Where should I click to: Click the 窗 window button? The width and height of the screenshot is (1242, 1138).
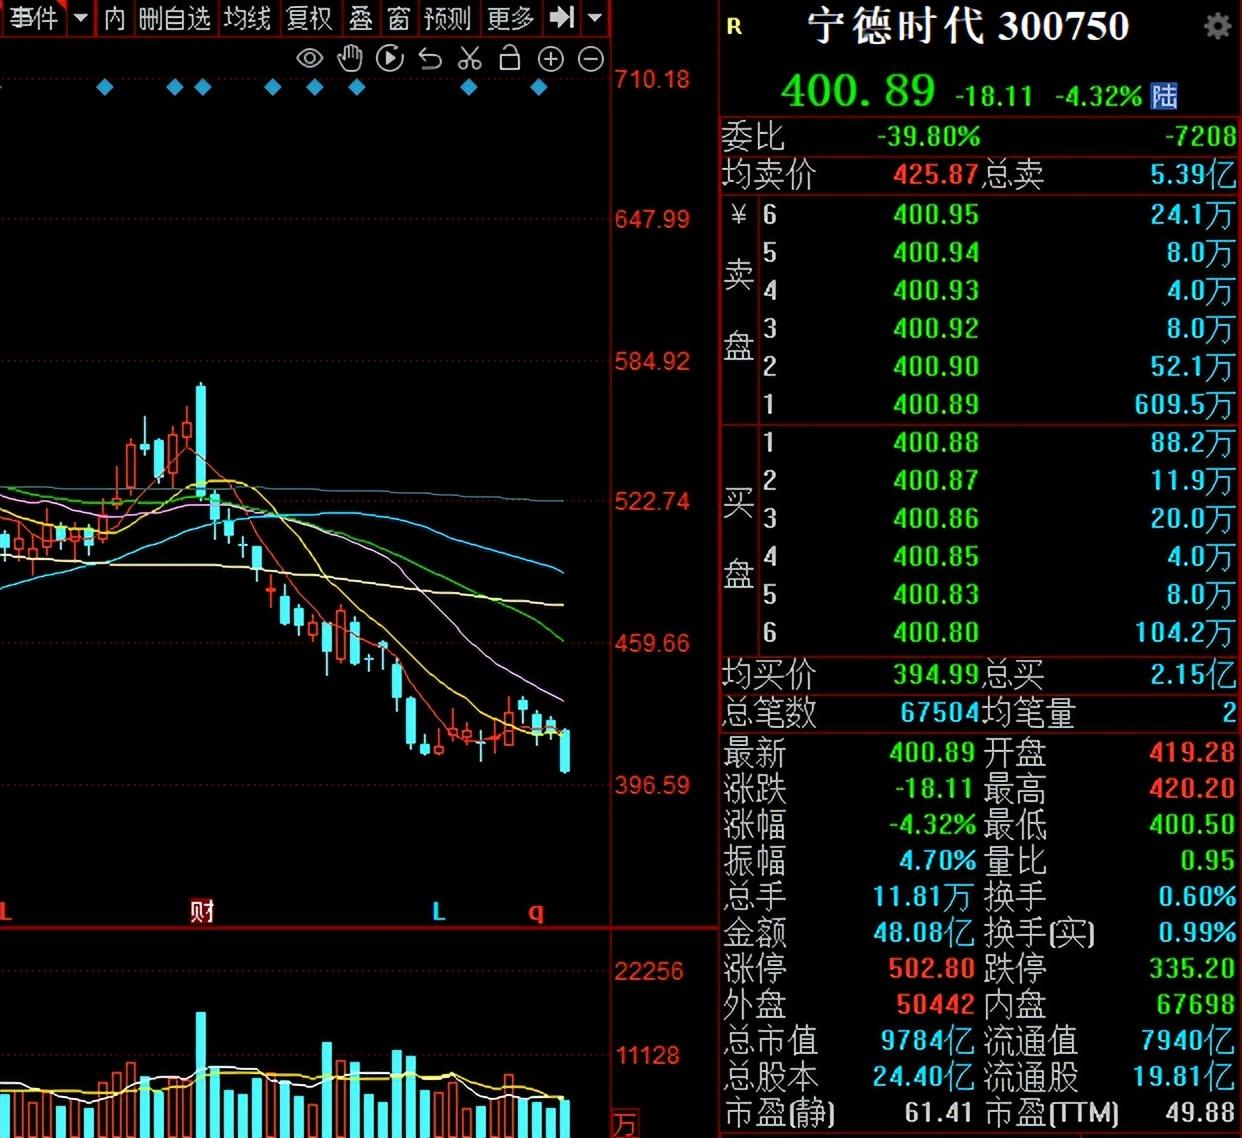click(x=398, y=18)
